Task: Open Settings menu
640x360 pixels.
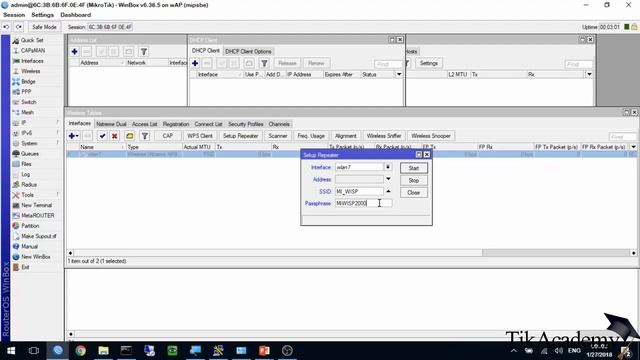Action: pos(42,15)
